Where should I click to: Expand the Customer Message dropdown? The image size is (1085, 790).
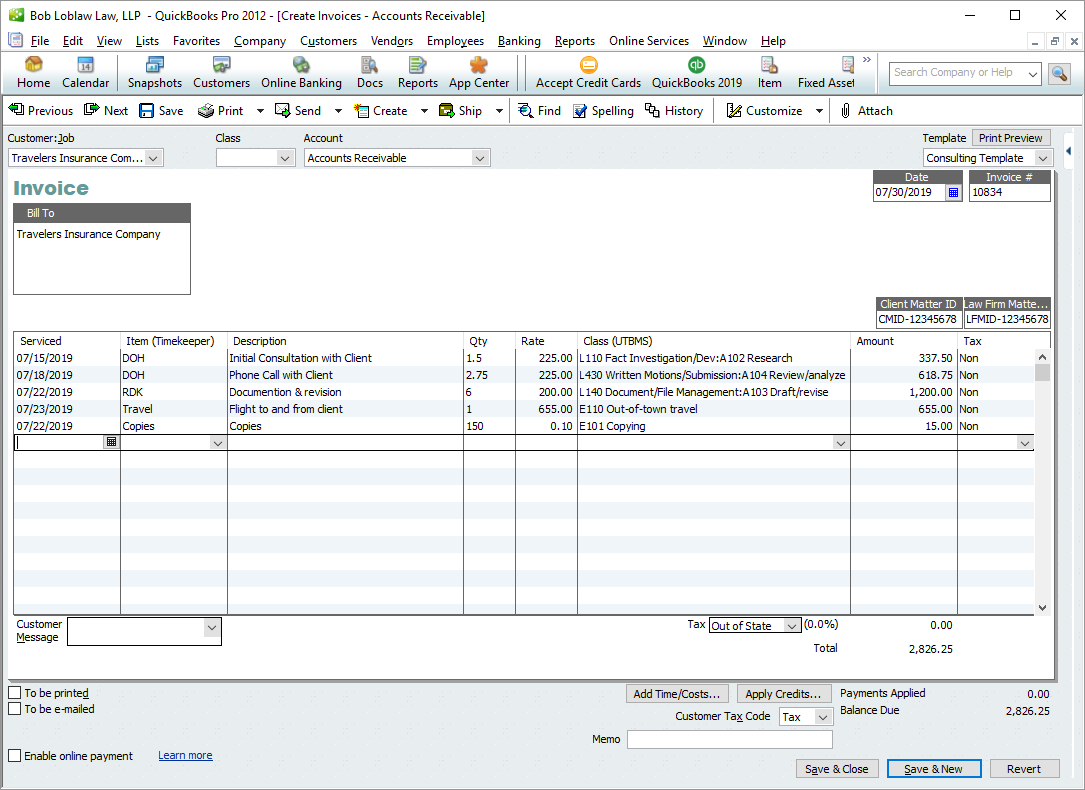(212, 627)
